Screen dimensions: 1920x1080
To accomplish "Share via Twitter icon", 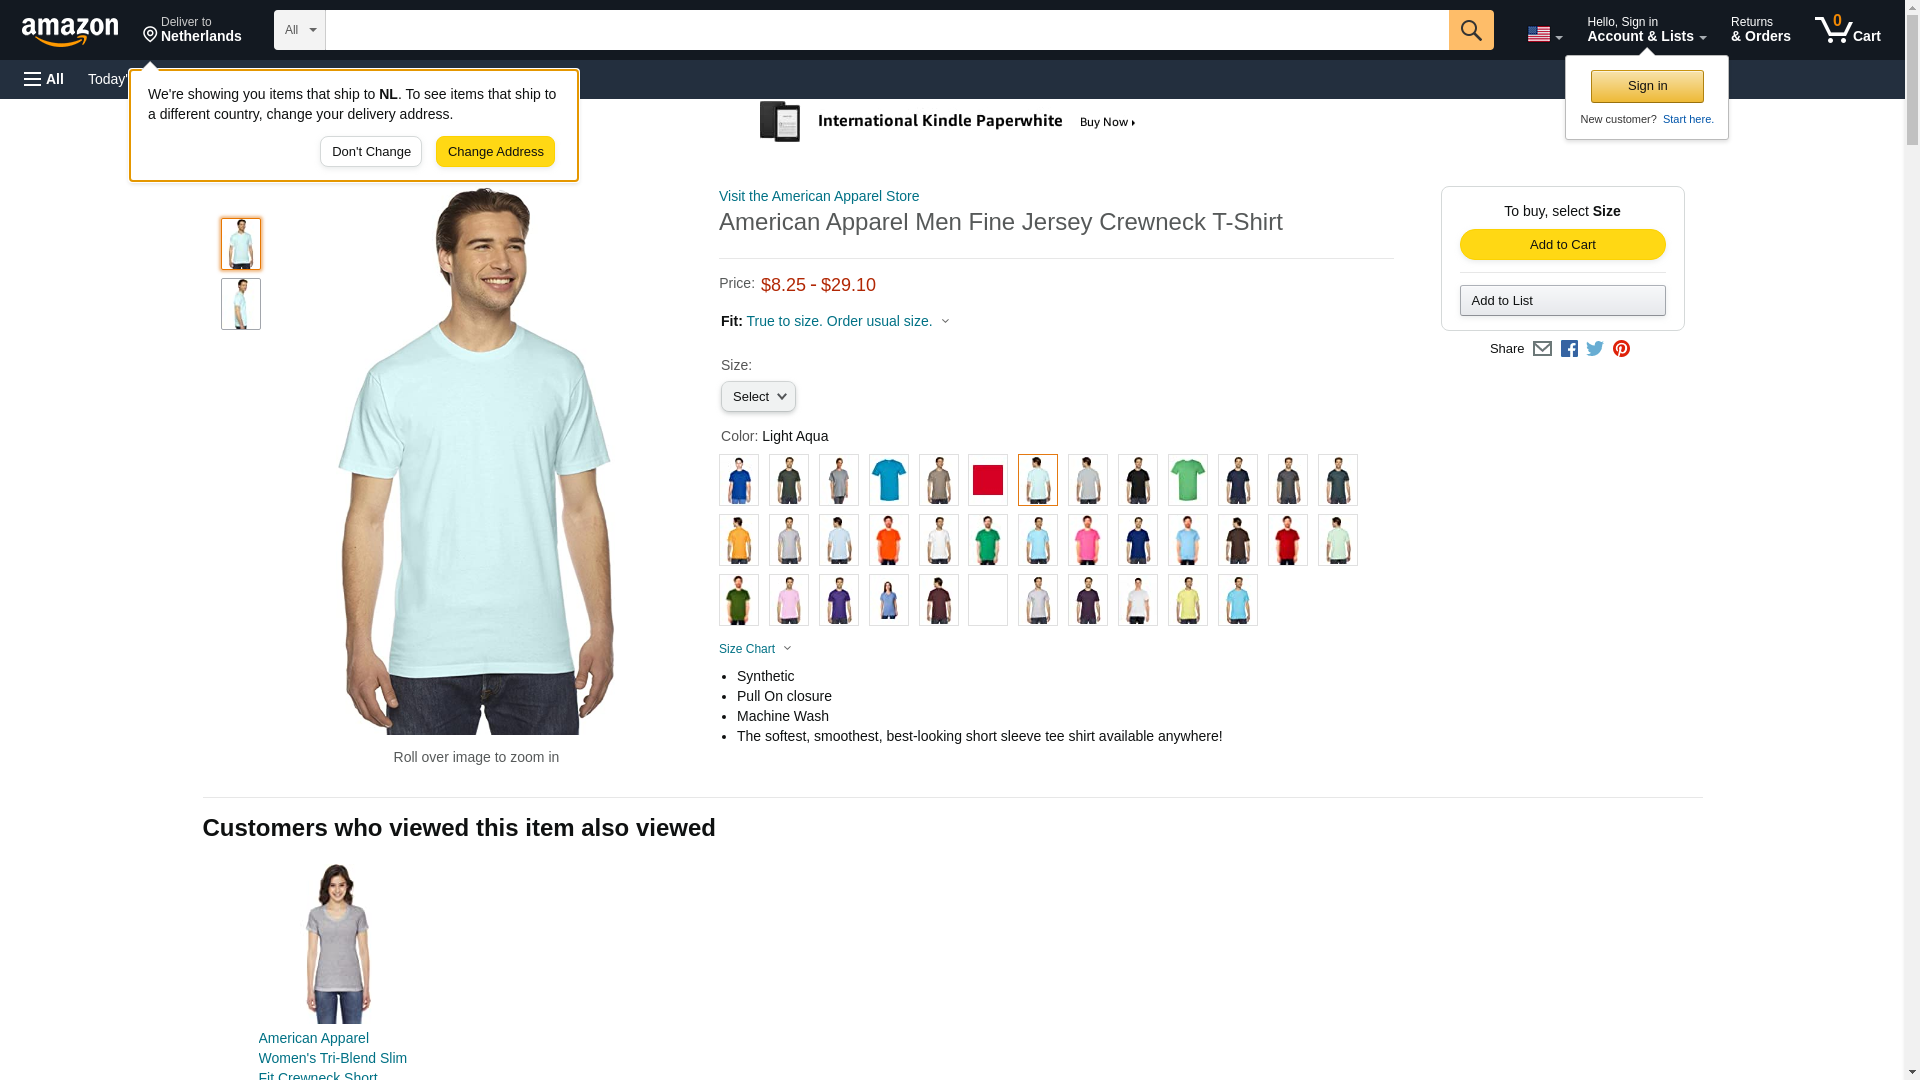I will pyautogui.click(x=1595, y=349).
